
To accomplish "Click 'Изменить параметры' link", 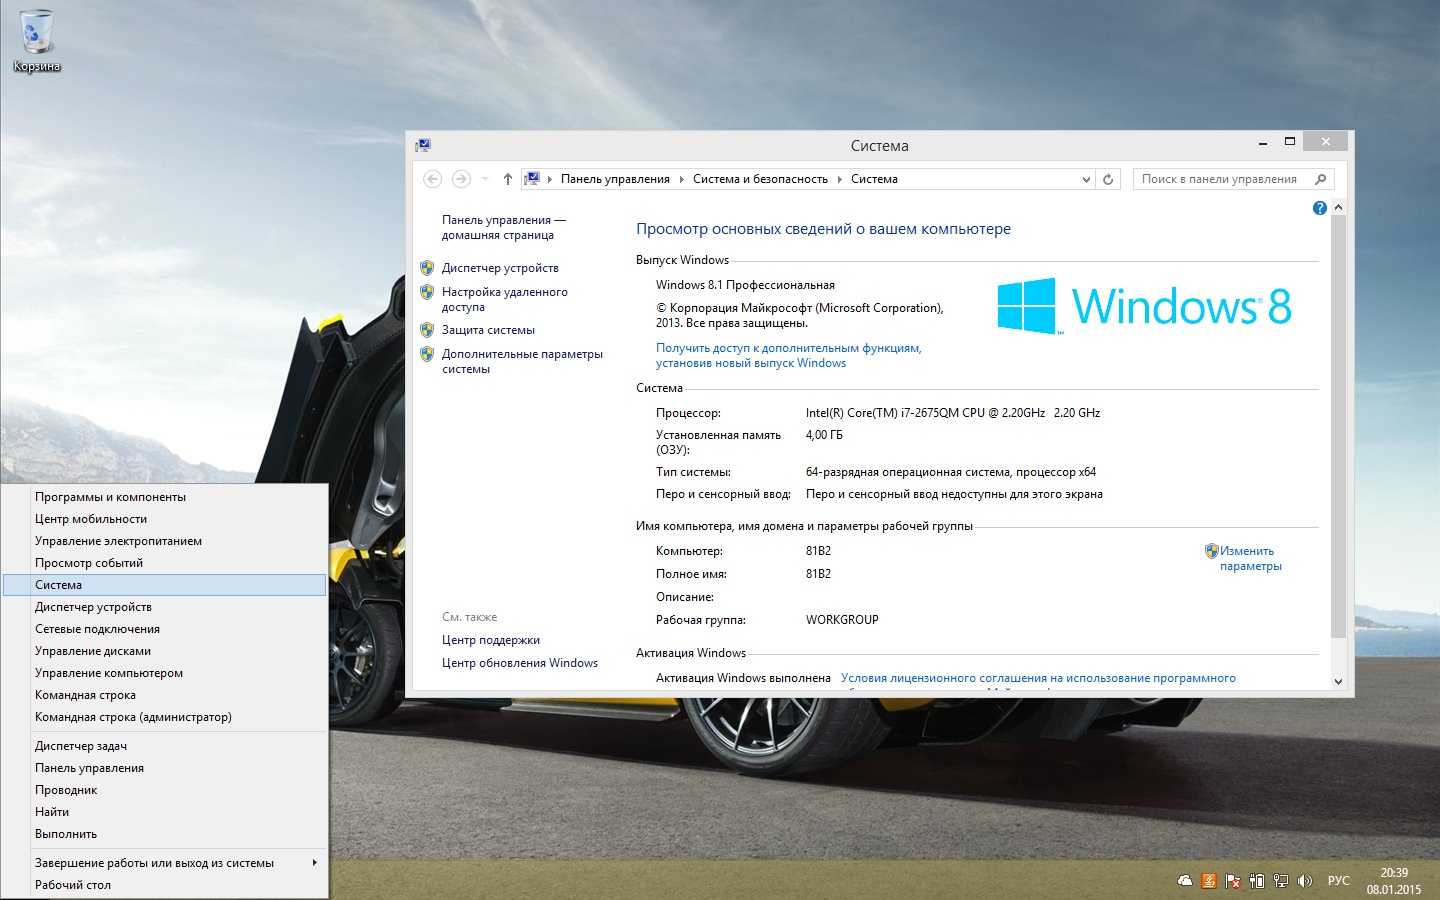I will 1249,558.
